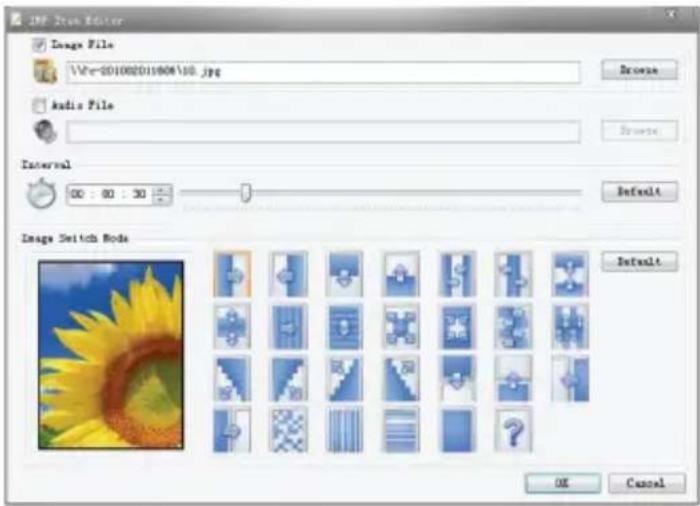Click in the image file path field
700x506 pixels.
pyautogui.click(x=324, y=72)
